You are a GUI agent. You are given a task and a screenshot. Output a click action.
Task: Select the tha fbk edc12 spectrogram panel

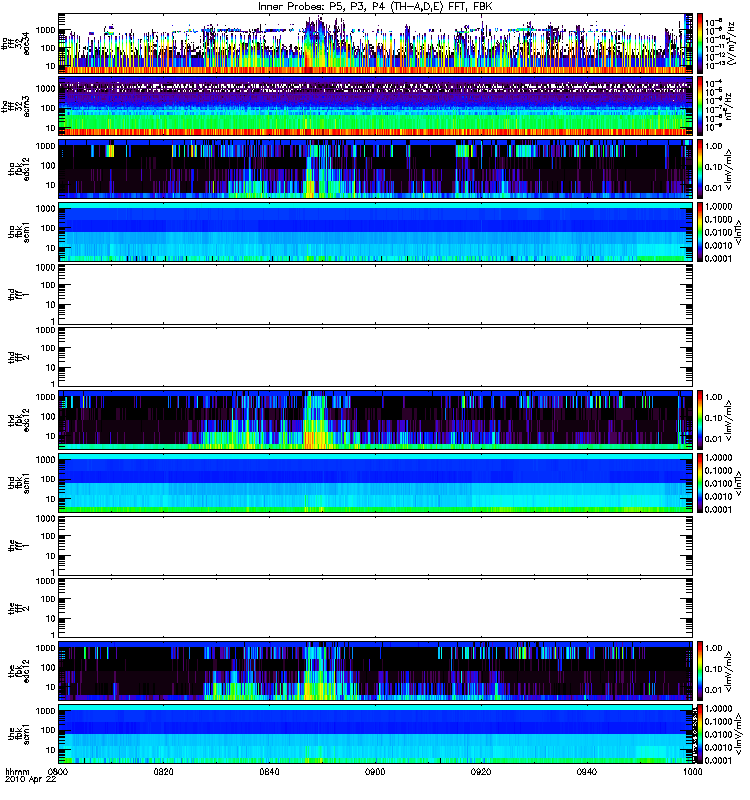[376, 169]
